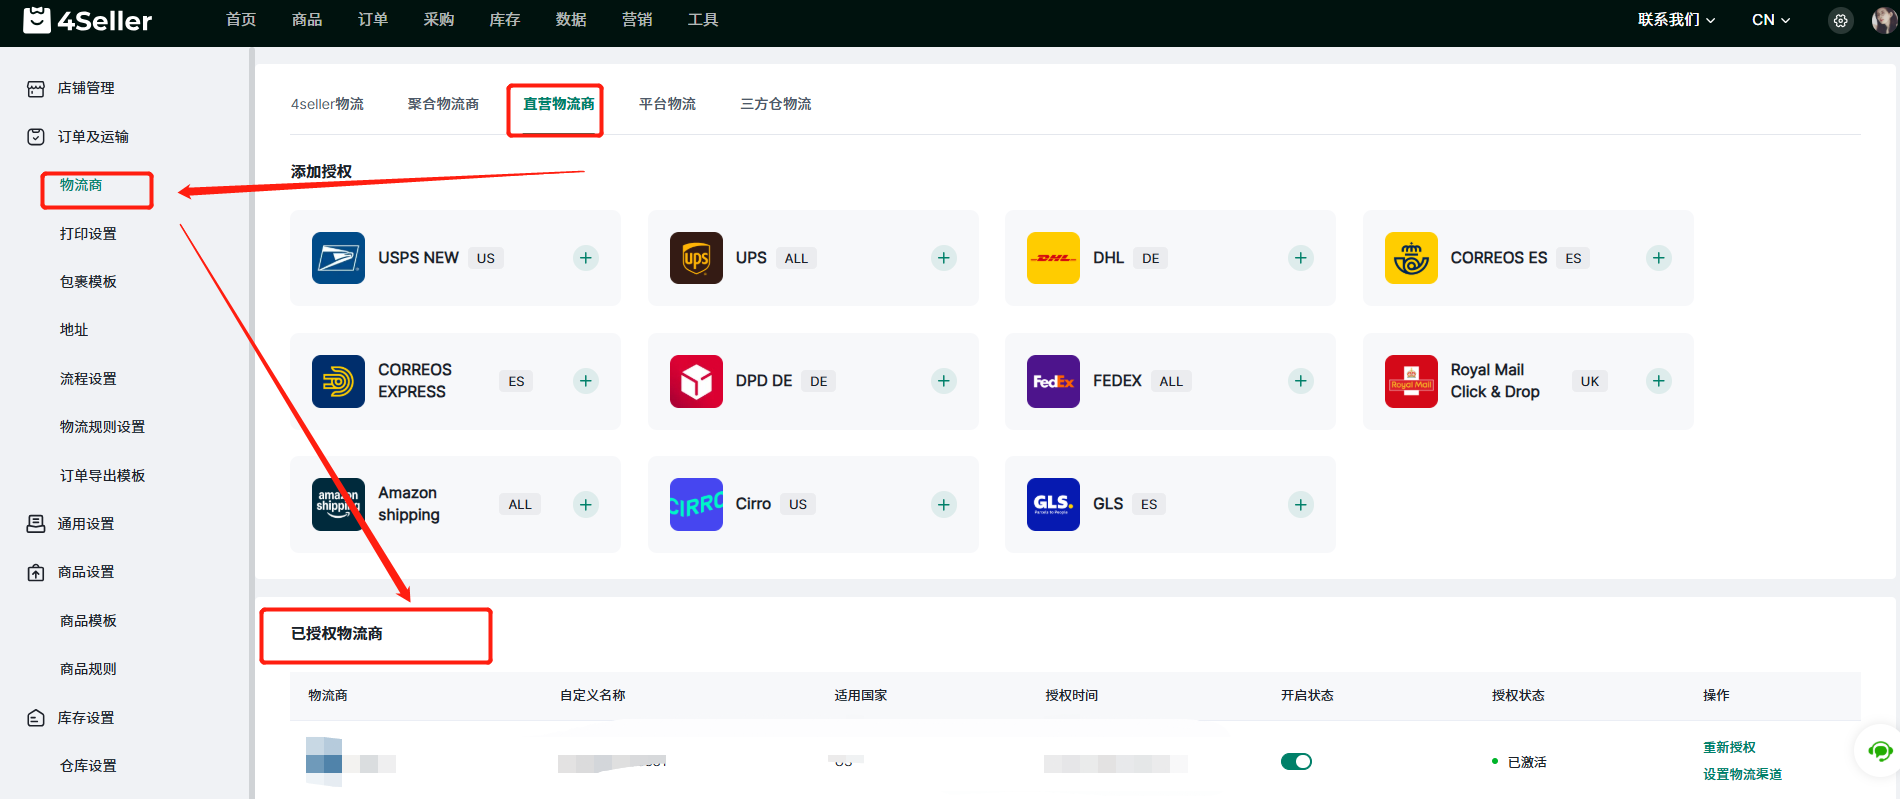Click the red DPD cube logo

[696, 381]
